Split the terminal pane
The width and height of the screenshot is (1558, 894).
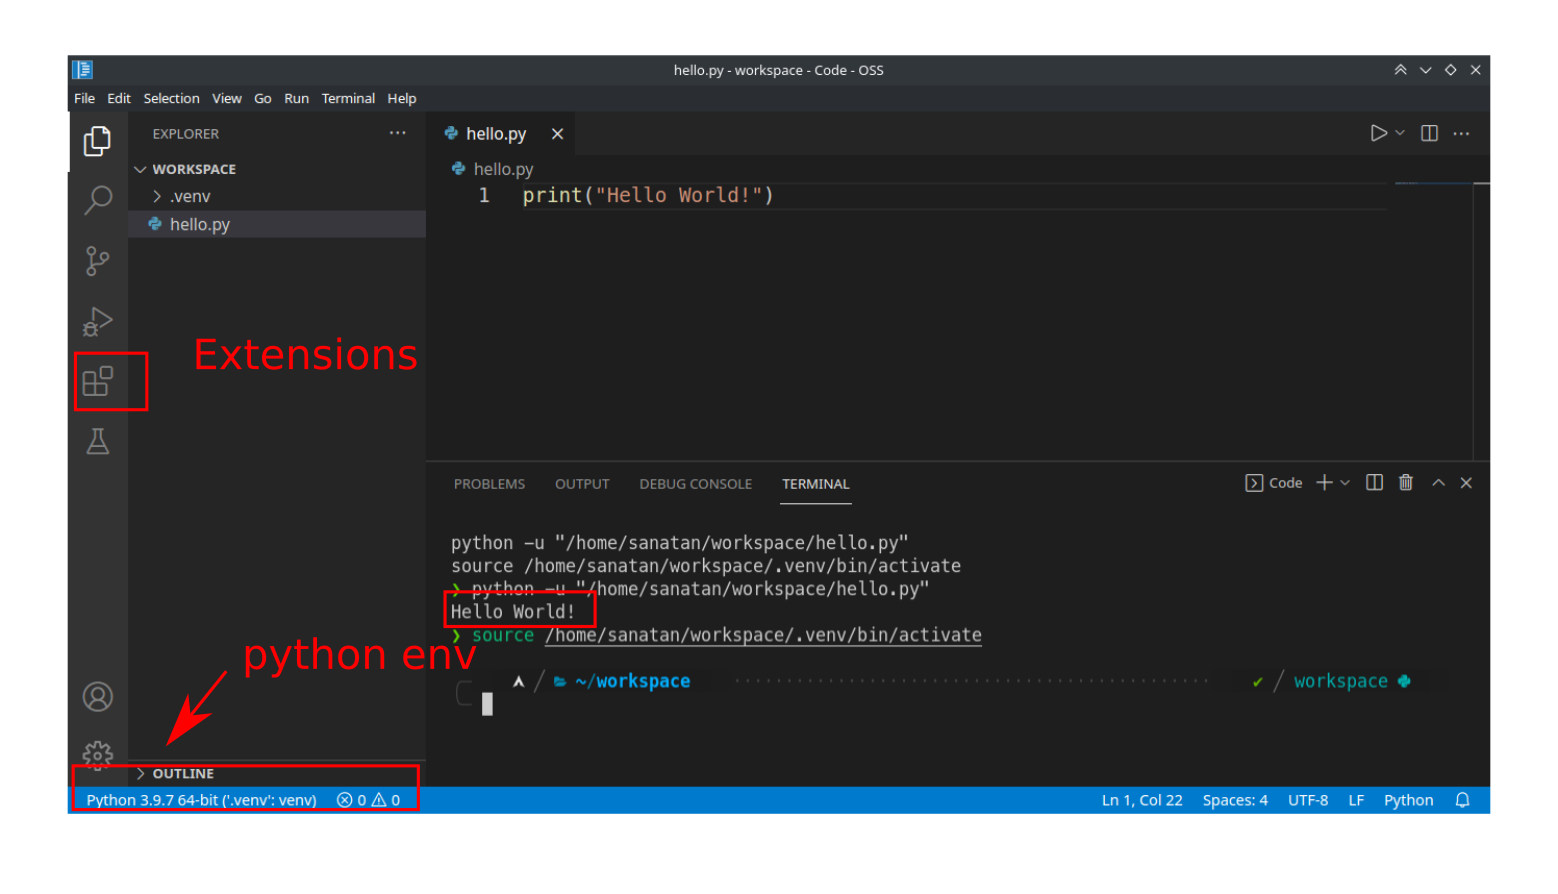point(1374,483)
